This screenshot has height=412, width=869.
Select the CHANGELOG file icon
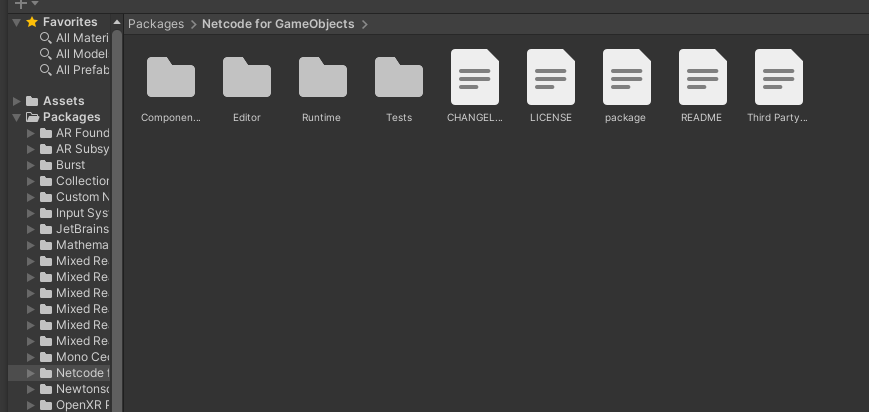(474, 77)
